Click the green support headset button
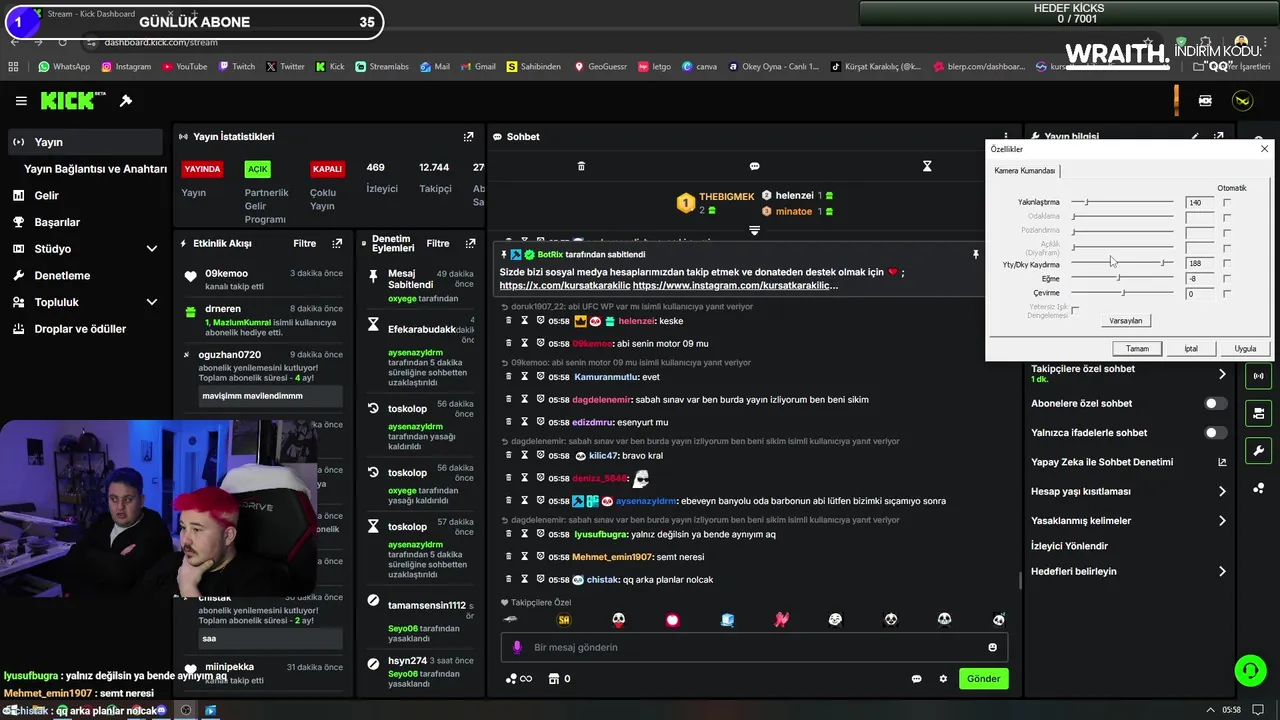 click(1250, 670)
